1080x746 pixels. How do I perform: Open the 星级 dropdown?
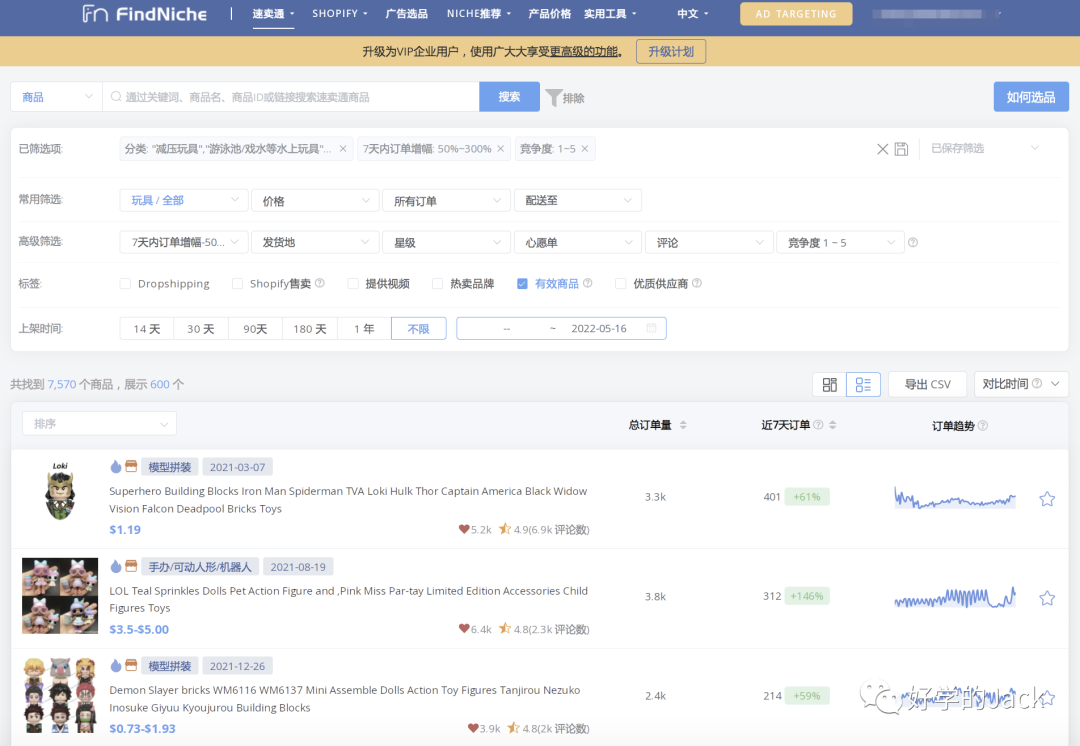(x=446, y=242)
